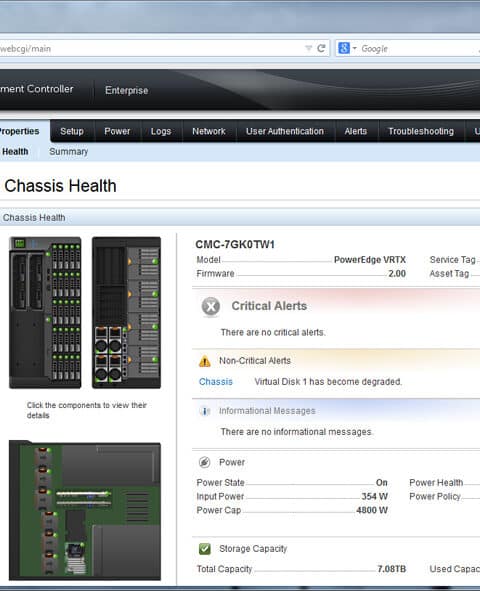Switch to the Logs tab
The height and width of the screenshot is (591, 480).
tap(161, 131)
